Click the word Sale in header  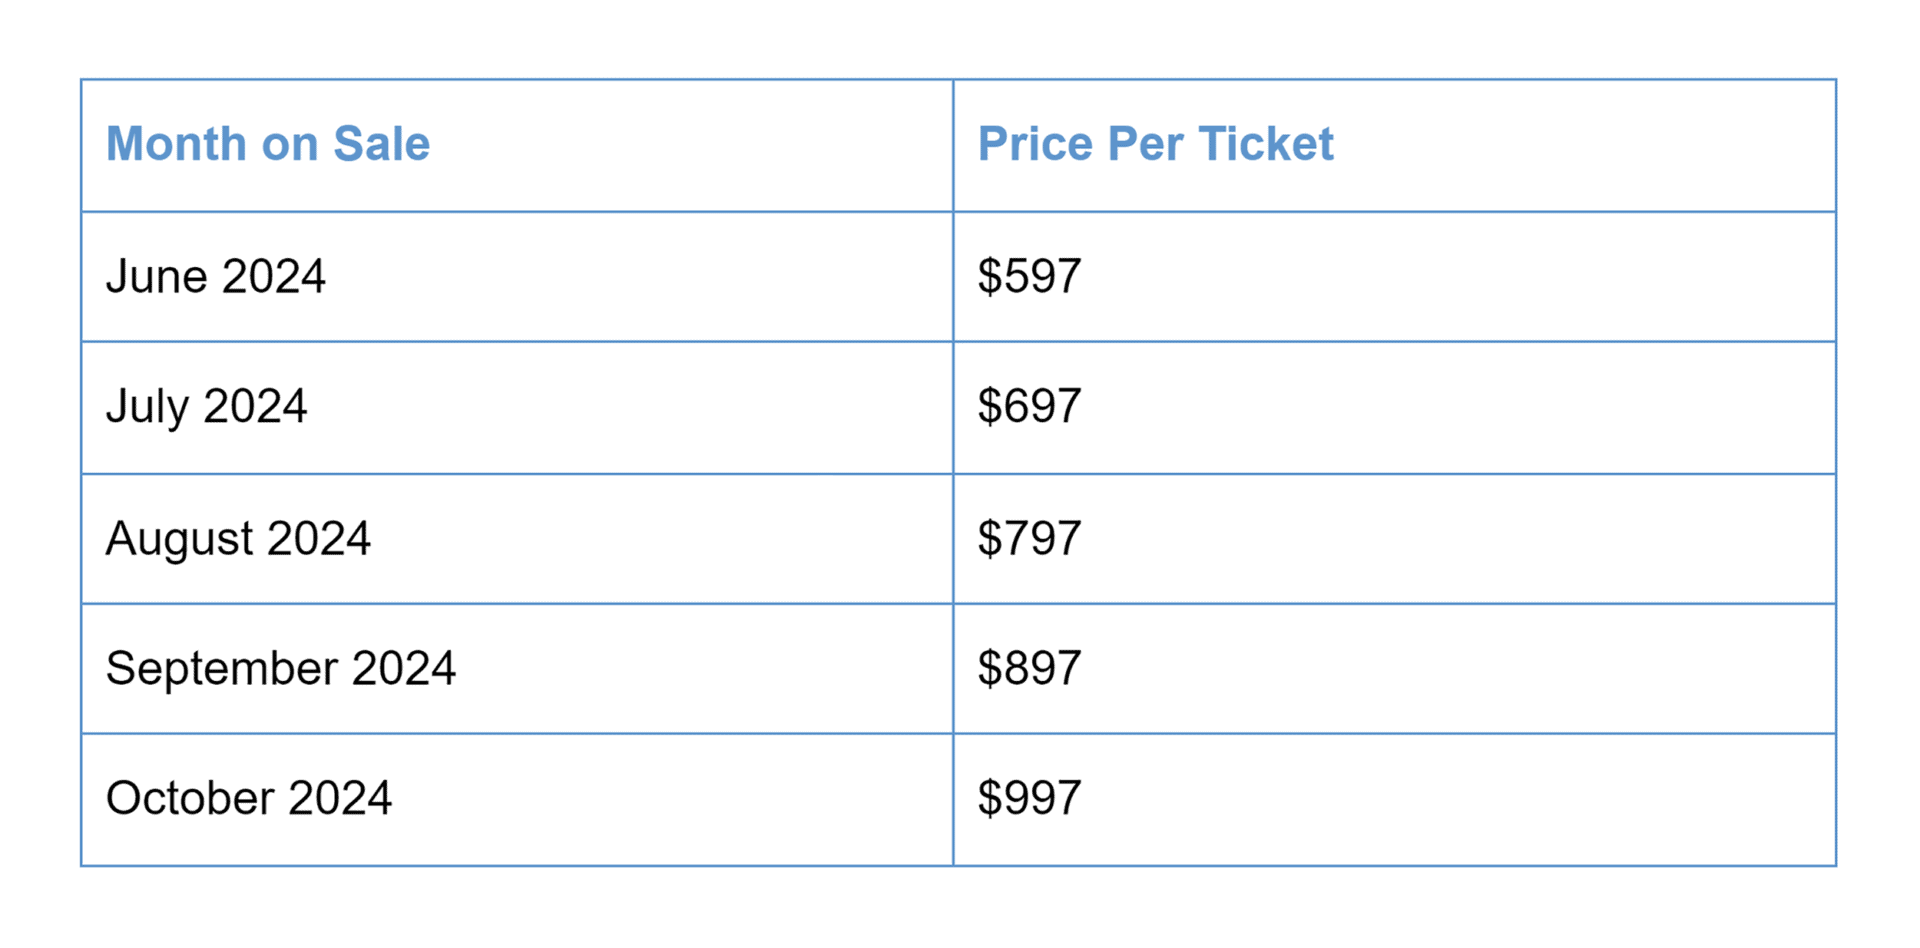[x=381, y=144]
